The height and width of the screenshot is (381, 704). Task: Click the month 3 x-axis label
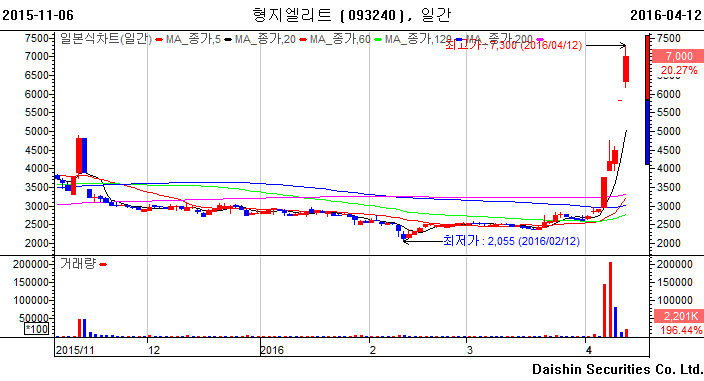(470, 350)
